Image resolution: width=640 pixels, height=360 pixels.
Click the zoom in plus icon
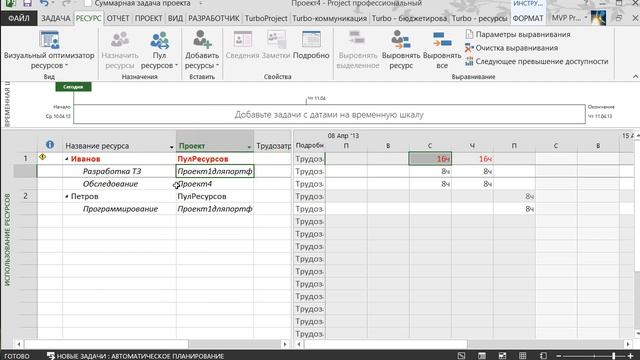[630, 356]
